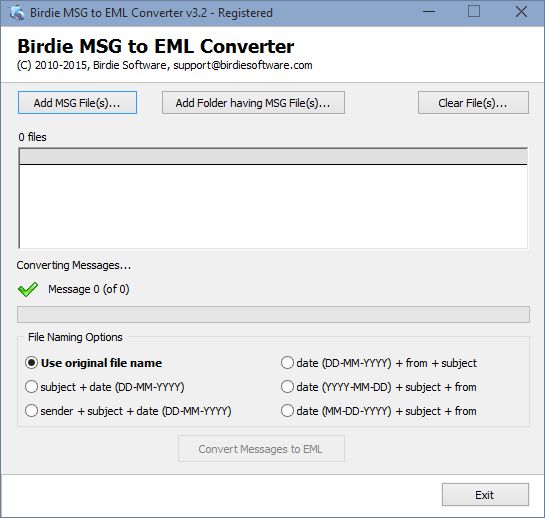
Task: Click the file list column header
Action: 273,156
